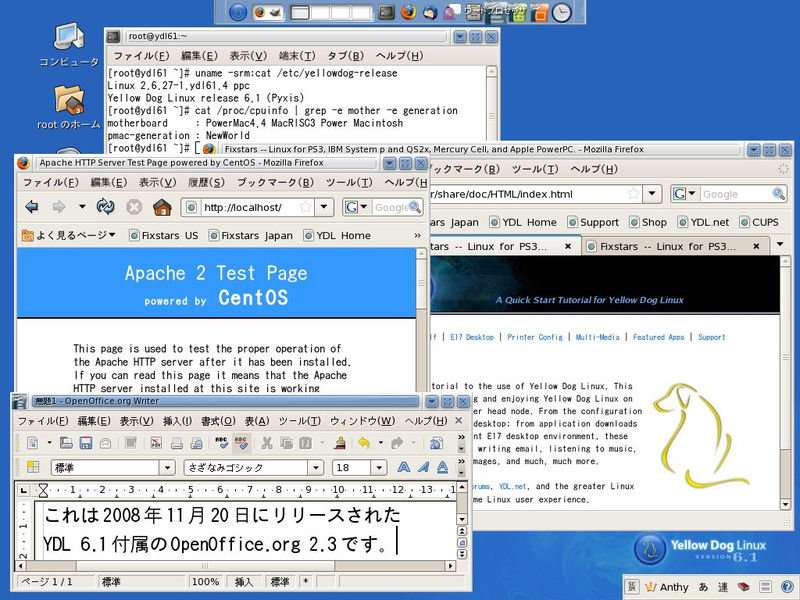Click the Cut scissors icon in Writer

266,443
